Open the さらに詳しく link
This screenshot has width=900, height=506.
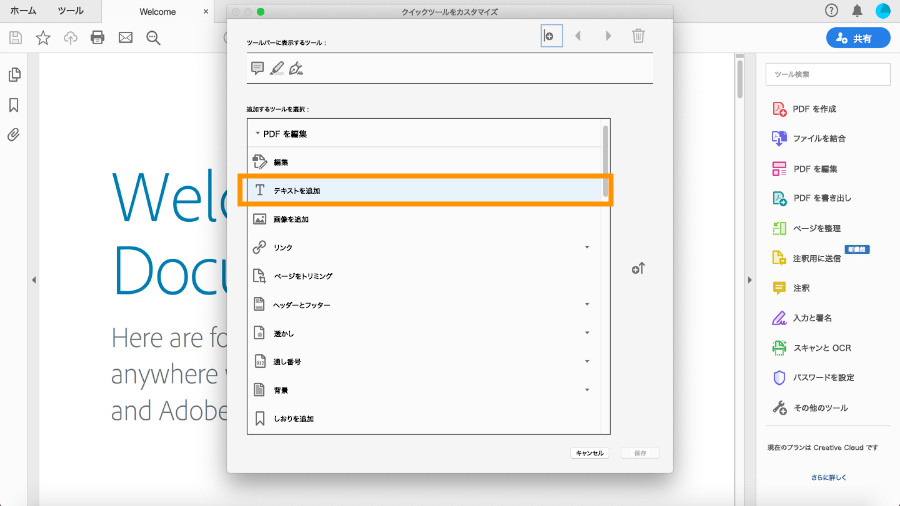pyautogui.click(x=828, y=477)
